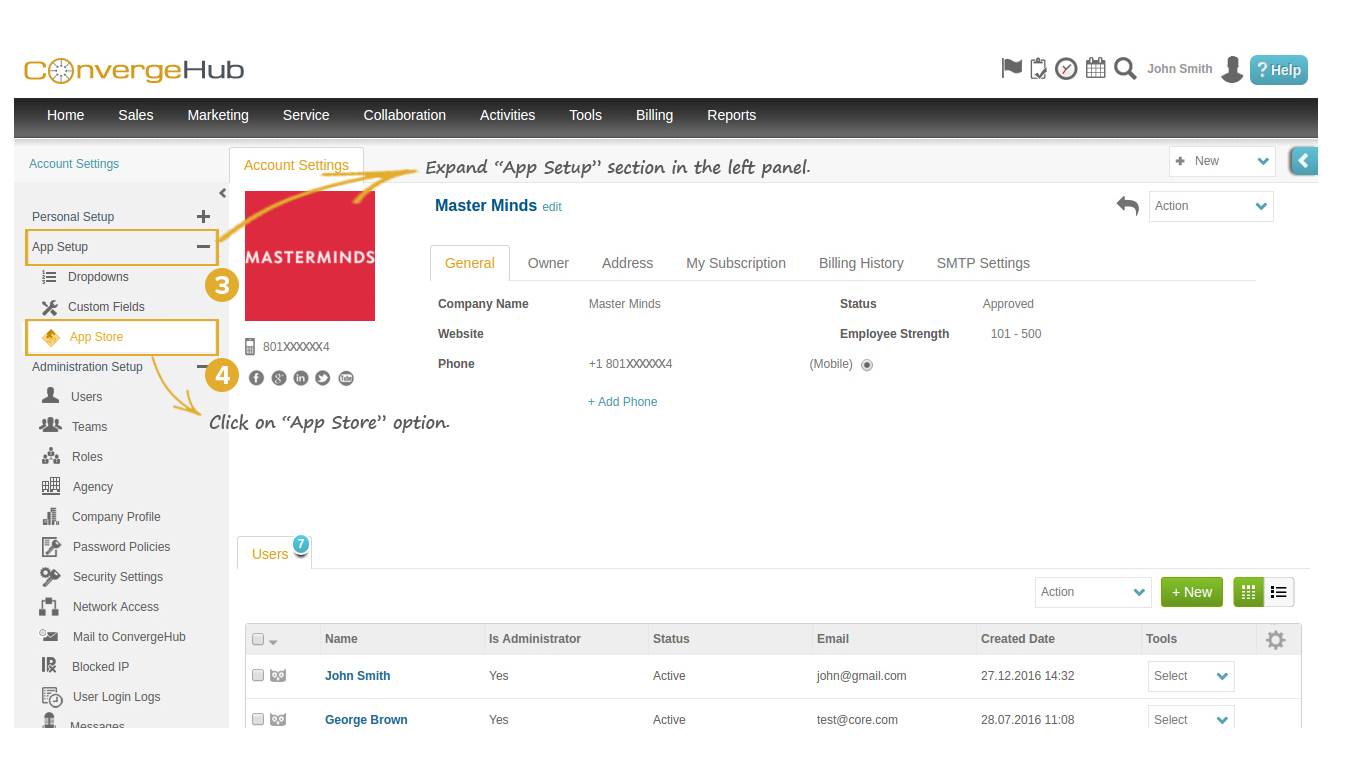Open the clipboard tasks icon
The image size is (1349, 770).
click(1039, 68)
